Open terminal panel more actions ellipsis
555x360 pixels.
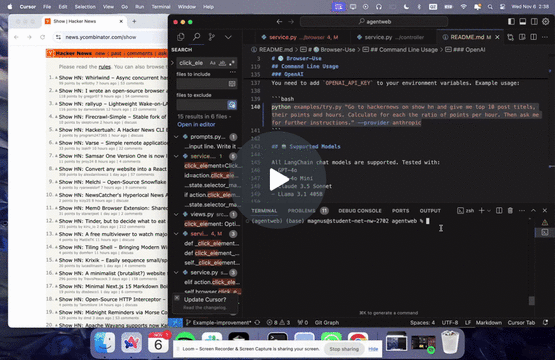pyautogui.click(x=522, y=211)
